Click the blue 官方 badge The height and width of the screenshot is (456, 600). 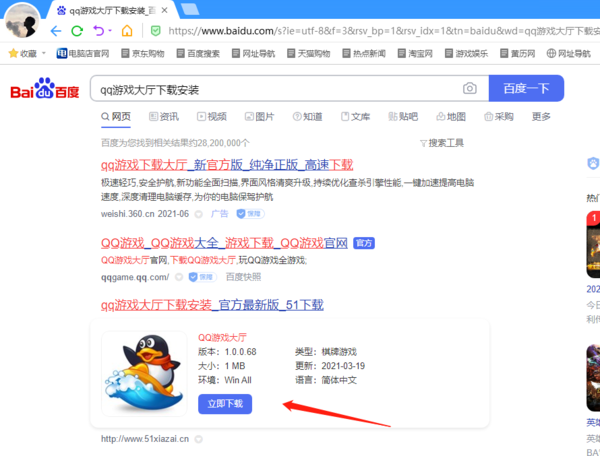pyautogui.click(x=364, y=243)
